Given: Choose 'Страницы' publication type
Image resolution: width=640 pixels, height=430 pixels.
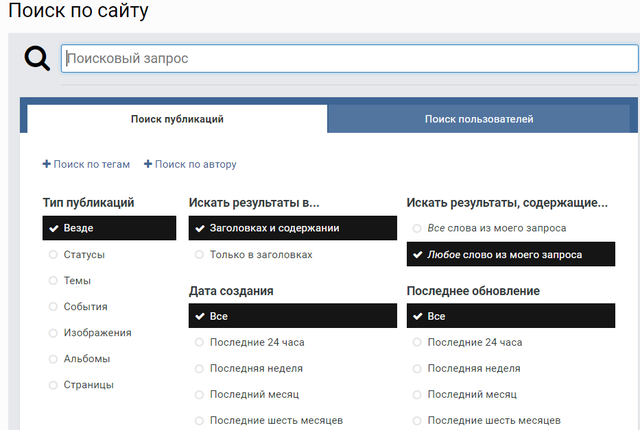Looking at the screenshot, I should [x=88, y=385].
